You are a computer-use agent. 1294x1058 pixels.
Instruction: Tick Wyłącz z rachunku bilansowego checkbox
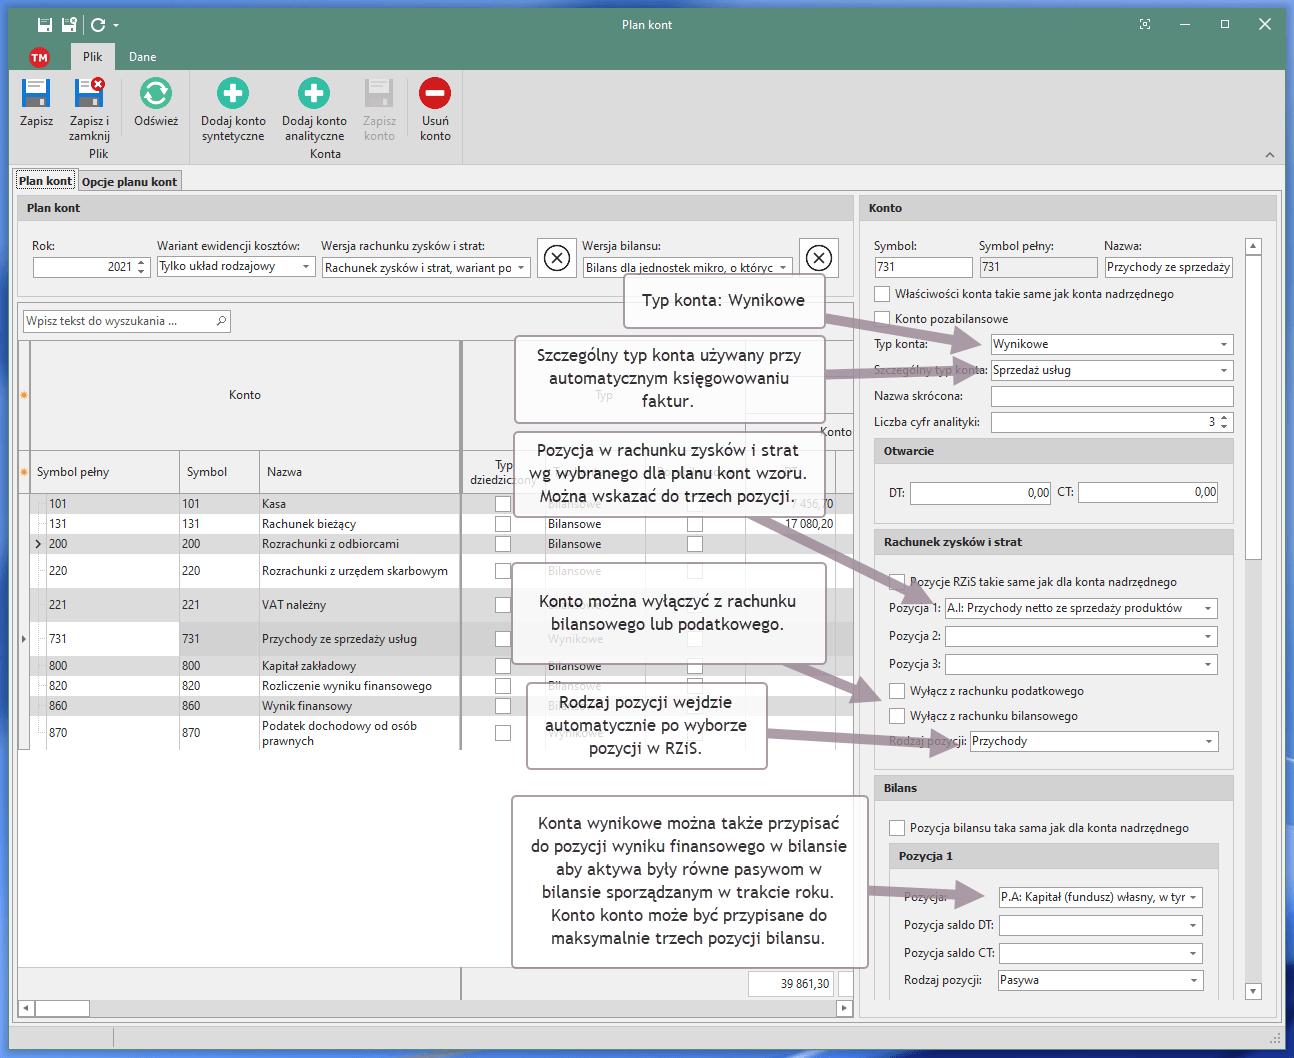(x=897, y=716)
